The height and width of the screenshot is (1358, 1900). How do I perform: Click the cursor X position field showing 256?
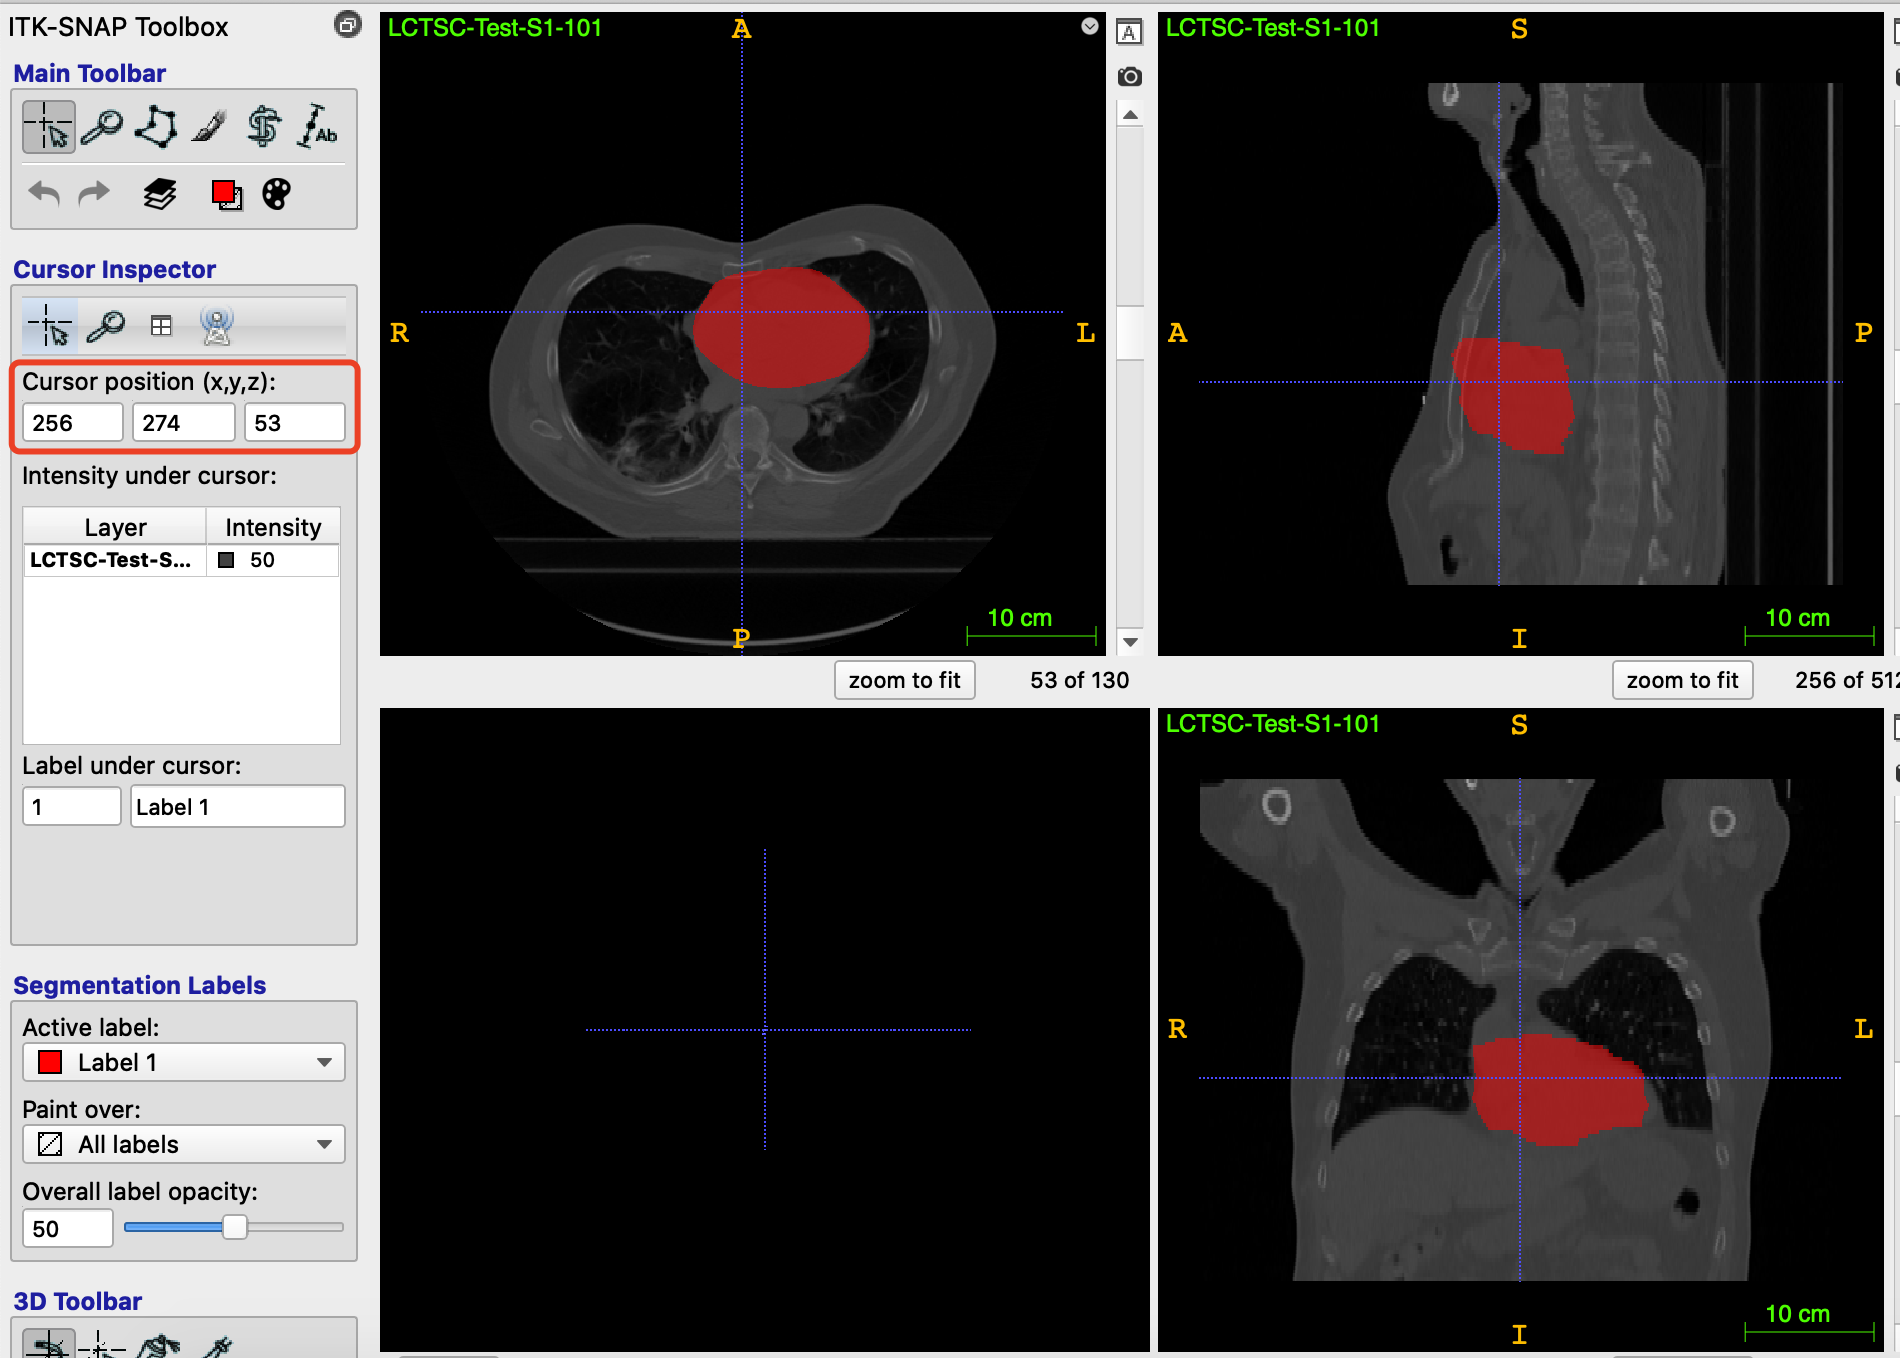click(71, 422)
